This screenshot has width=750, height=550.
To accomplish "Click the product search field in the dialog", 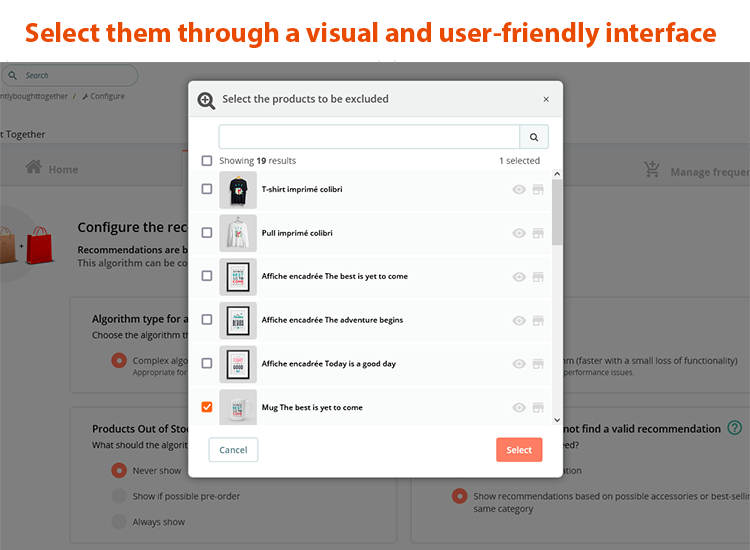I will [x=369, y=137].
